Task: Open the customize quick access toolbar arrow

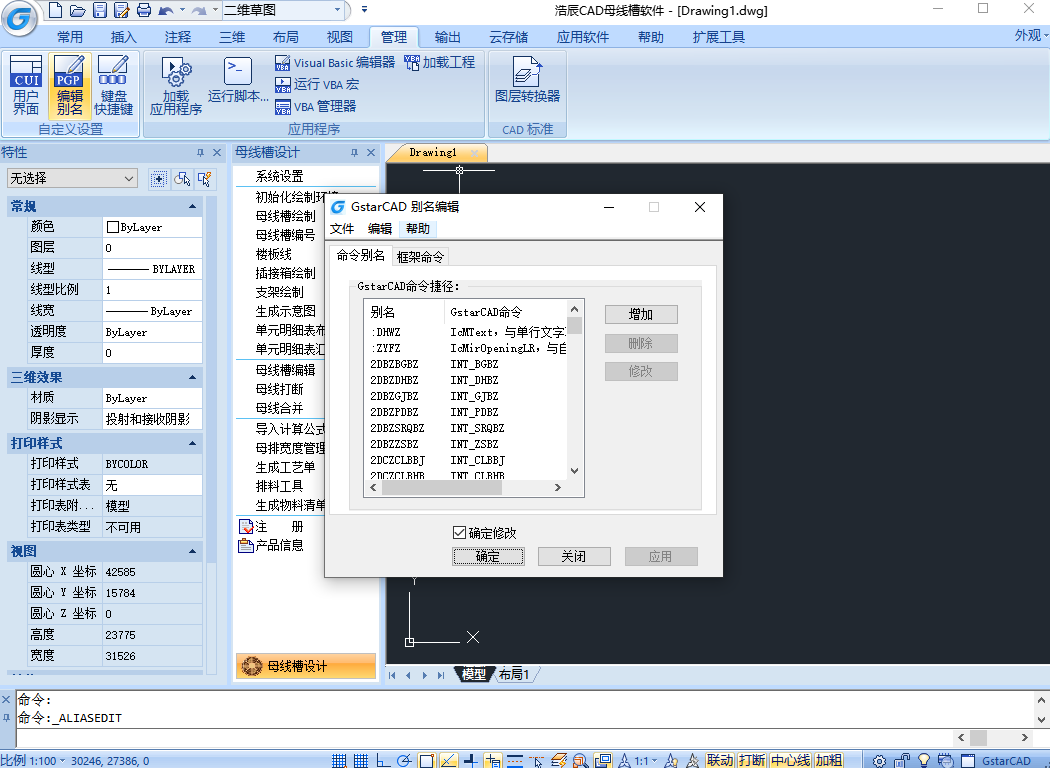Action: [364, 10]
